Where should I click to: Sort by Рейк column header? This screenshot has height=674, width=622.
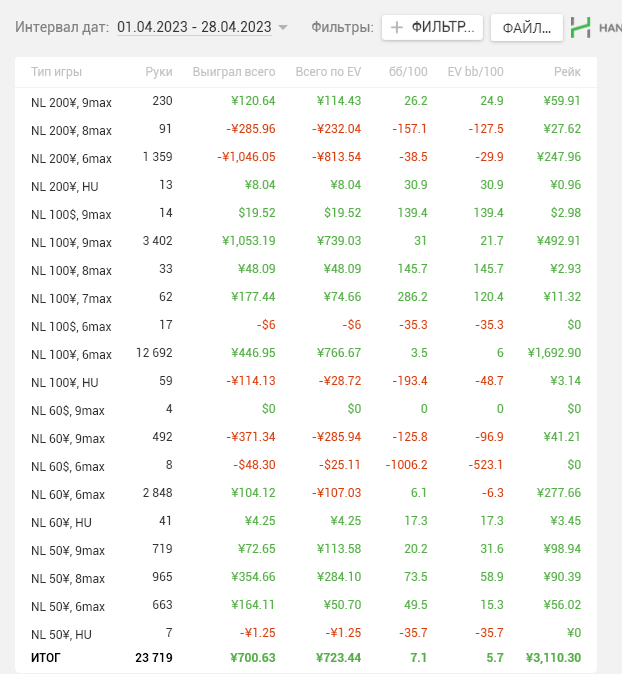[x=567, y=72]
